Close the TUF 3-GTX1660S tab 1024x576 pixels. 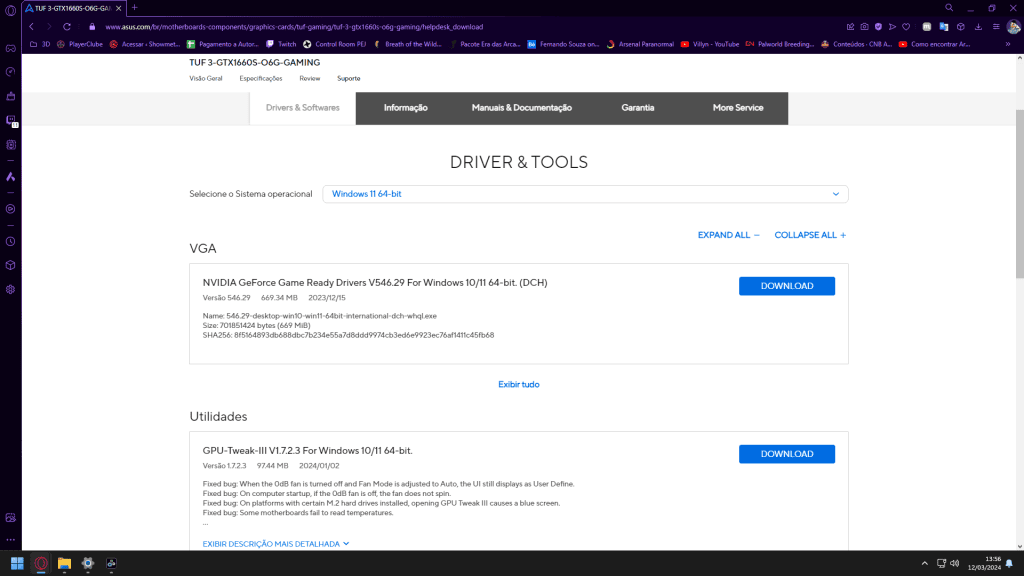pyautogui.click(x=119, y=8)
